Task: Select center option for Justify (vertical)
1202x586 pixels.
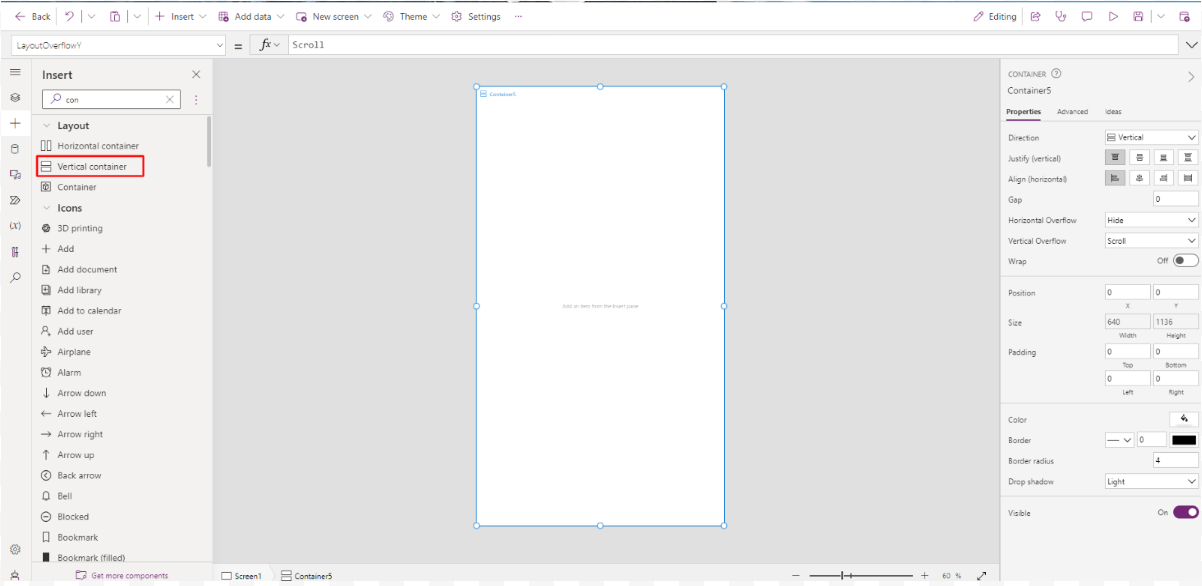Action: [1139, 157]
